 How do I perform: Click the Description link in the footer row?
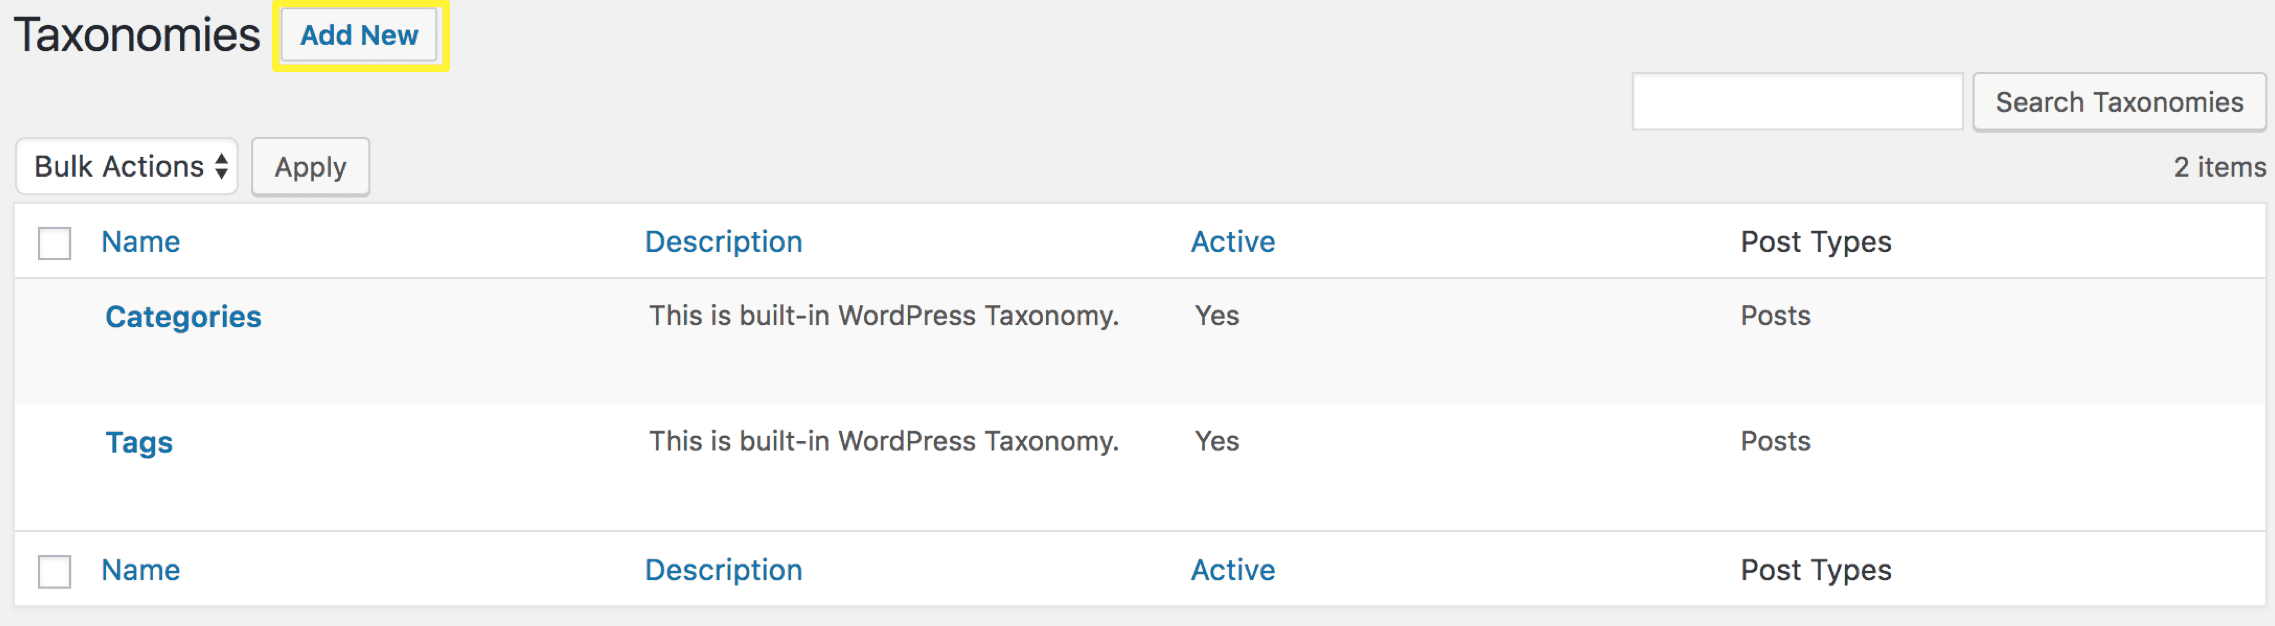coord(723,570)
